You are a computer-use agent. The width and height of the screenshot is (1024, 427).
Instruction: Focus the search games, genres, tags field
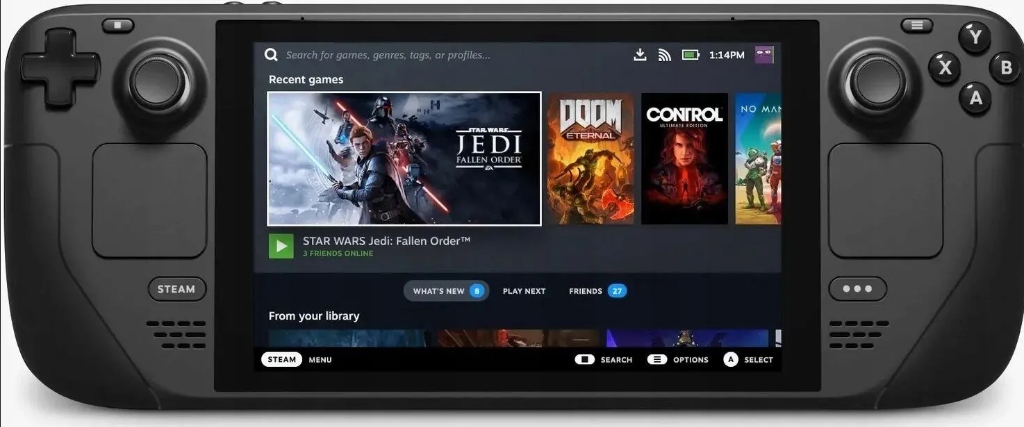pyautogui.click(x=388, y=55)
